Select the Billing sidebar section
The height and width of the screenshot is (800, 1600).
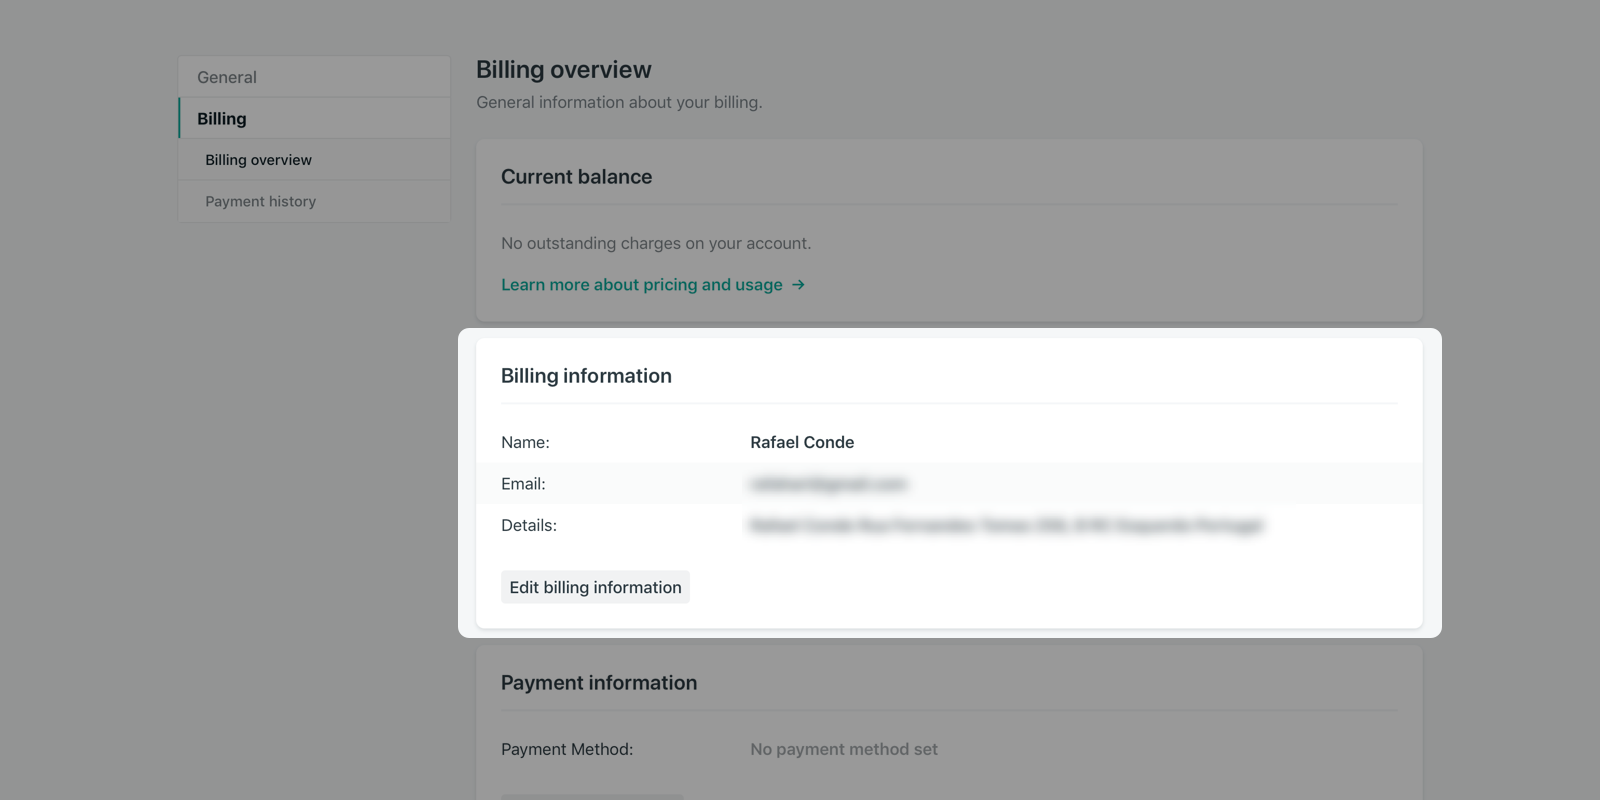coord(222,119)
